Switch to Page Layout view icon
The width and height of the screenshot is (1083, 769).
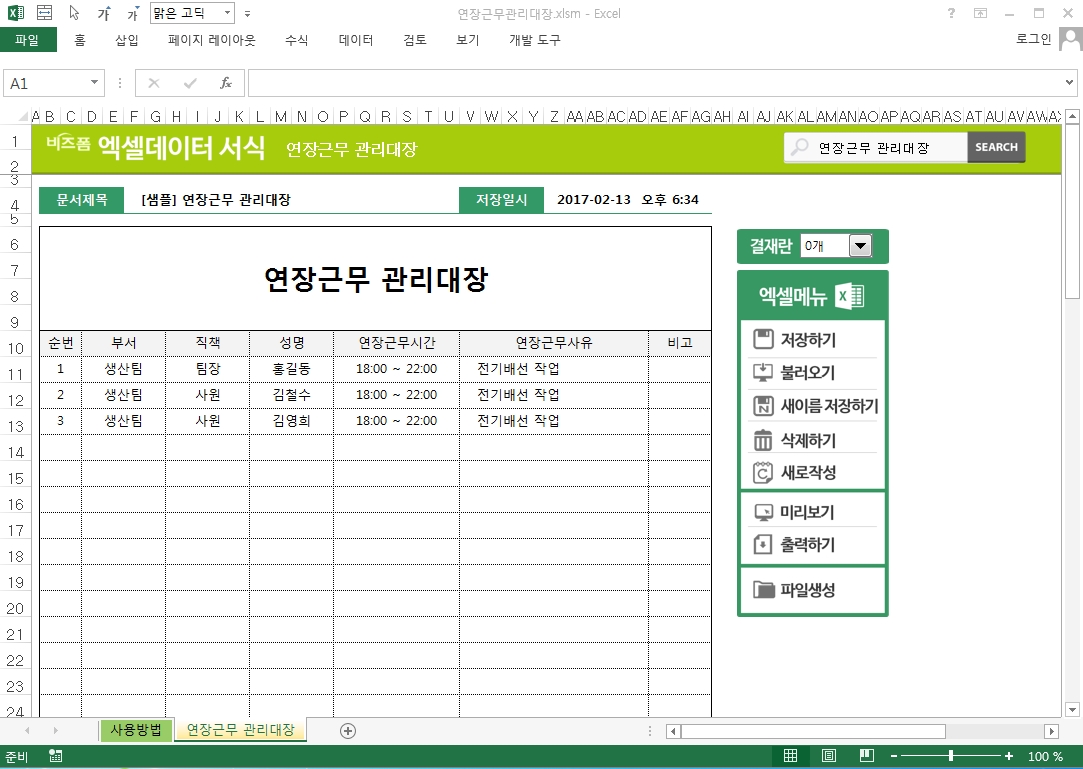click(x=829, y=756)
